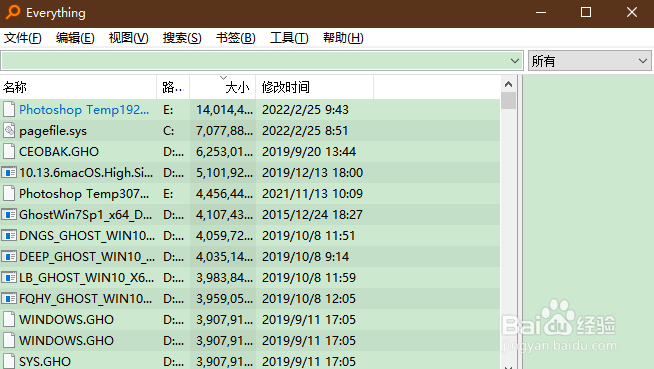
Task: Click the scrollbar up arrow
Action: click(x=508, y=84)
